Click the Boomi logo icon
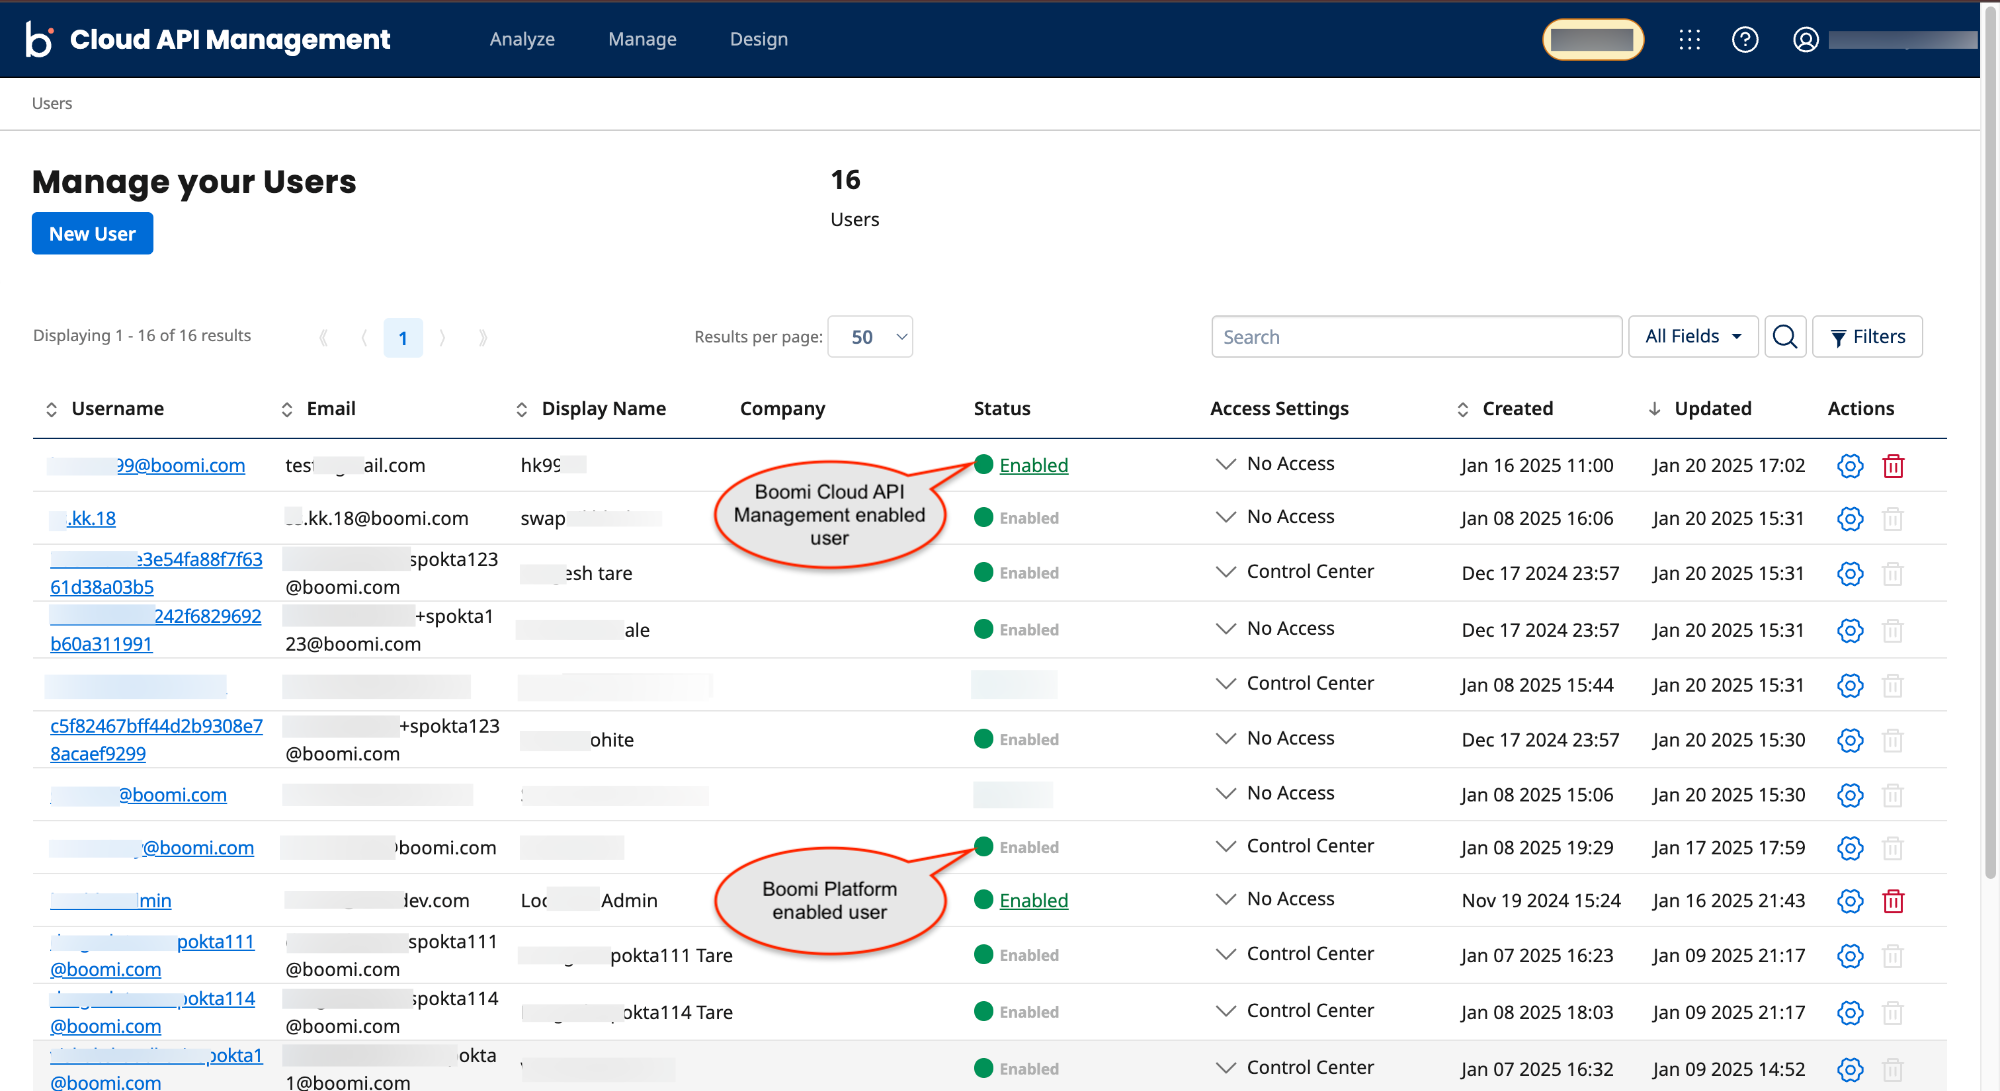2000x1091 pixels. pos(39,39)
